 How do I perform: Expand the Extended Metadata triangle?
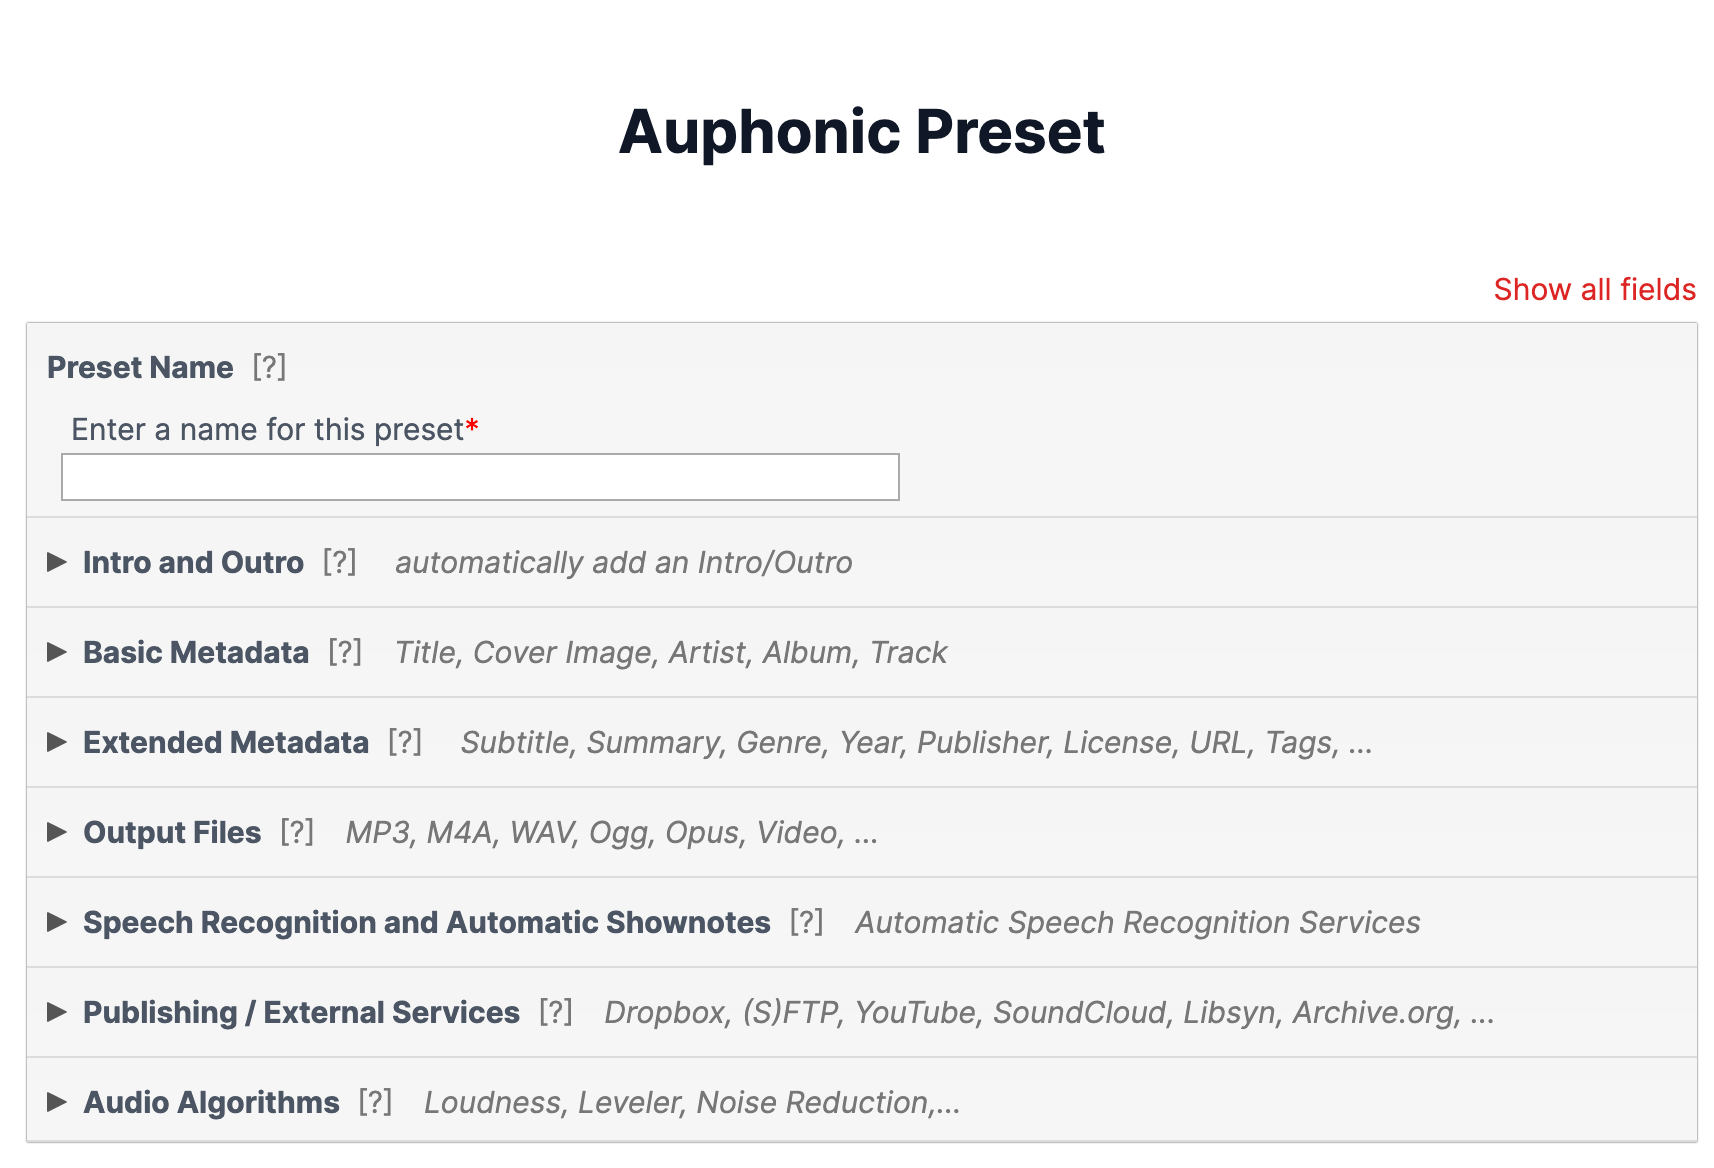click(57, 742)
